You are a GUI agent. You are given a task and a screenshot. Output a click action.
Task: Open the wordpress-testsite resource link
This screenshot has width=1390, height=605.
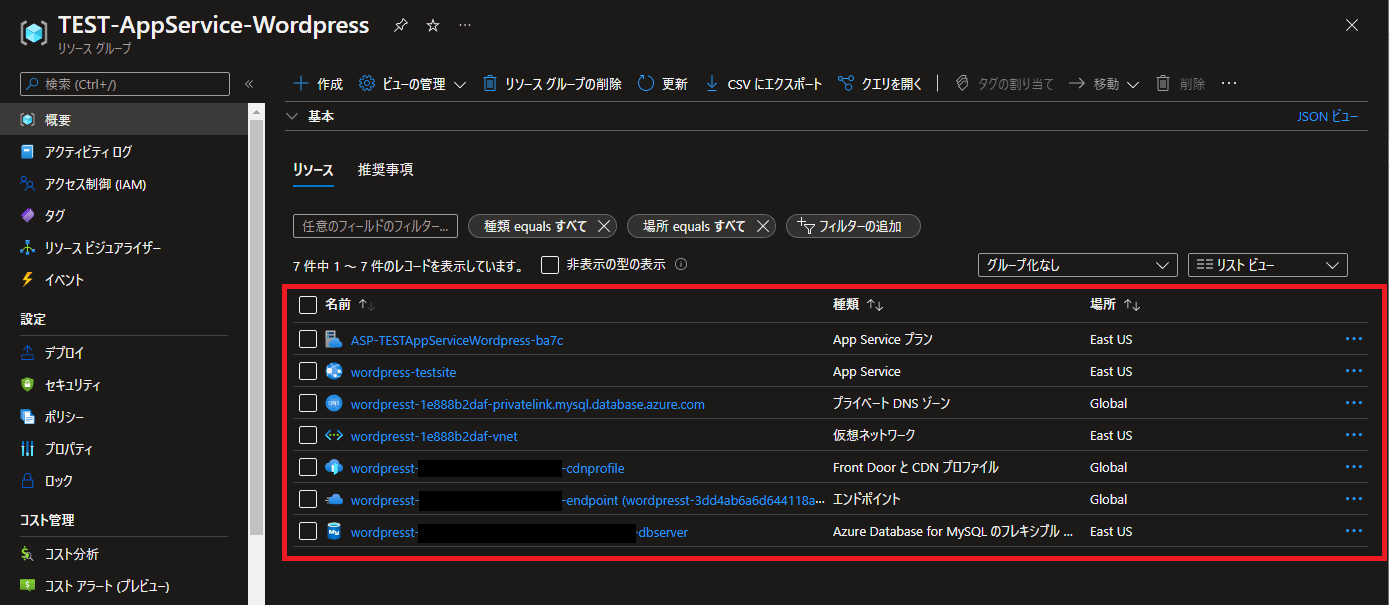point(403,372)
